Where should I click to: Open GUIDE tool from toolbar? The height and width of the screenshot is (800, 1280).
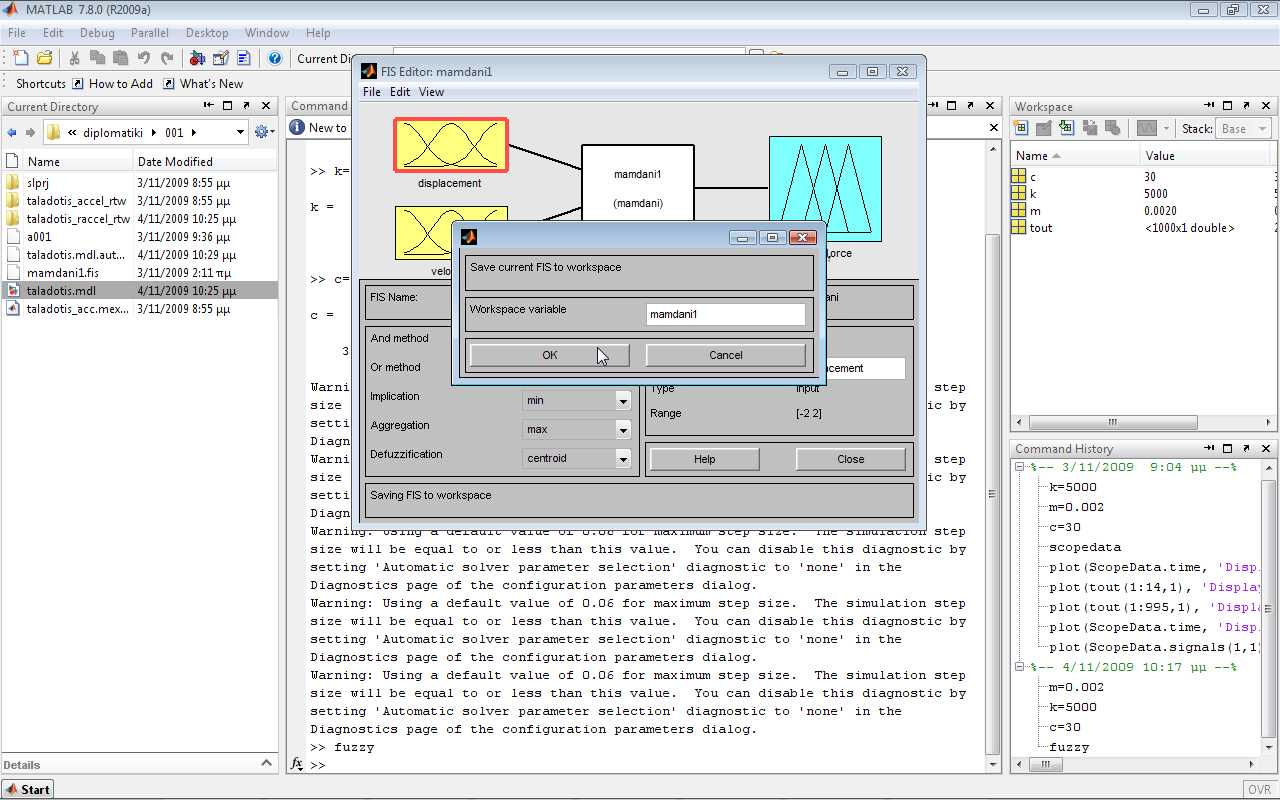(220, 59)
